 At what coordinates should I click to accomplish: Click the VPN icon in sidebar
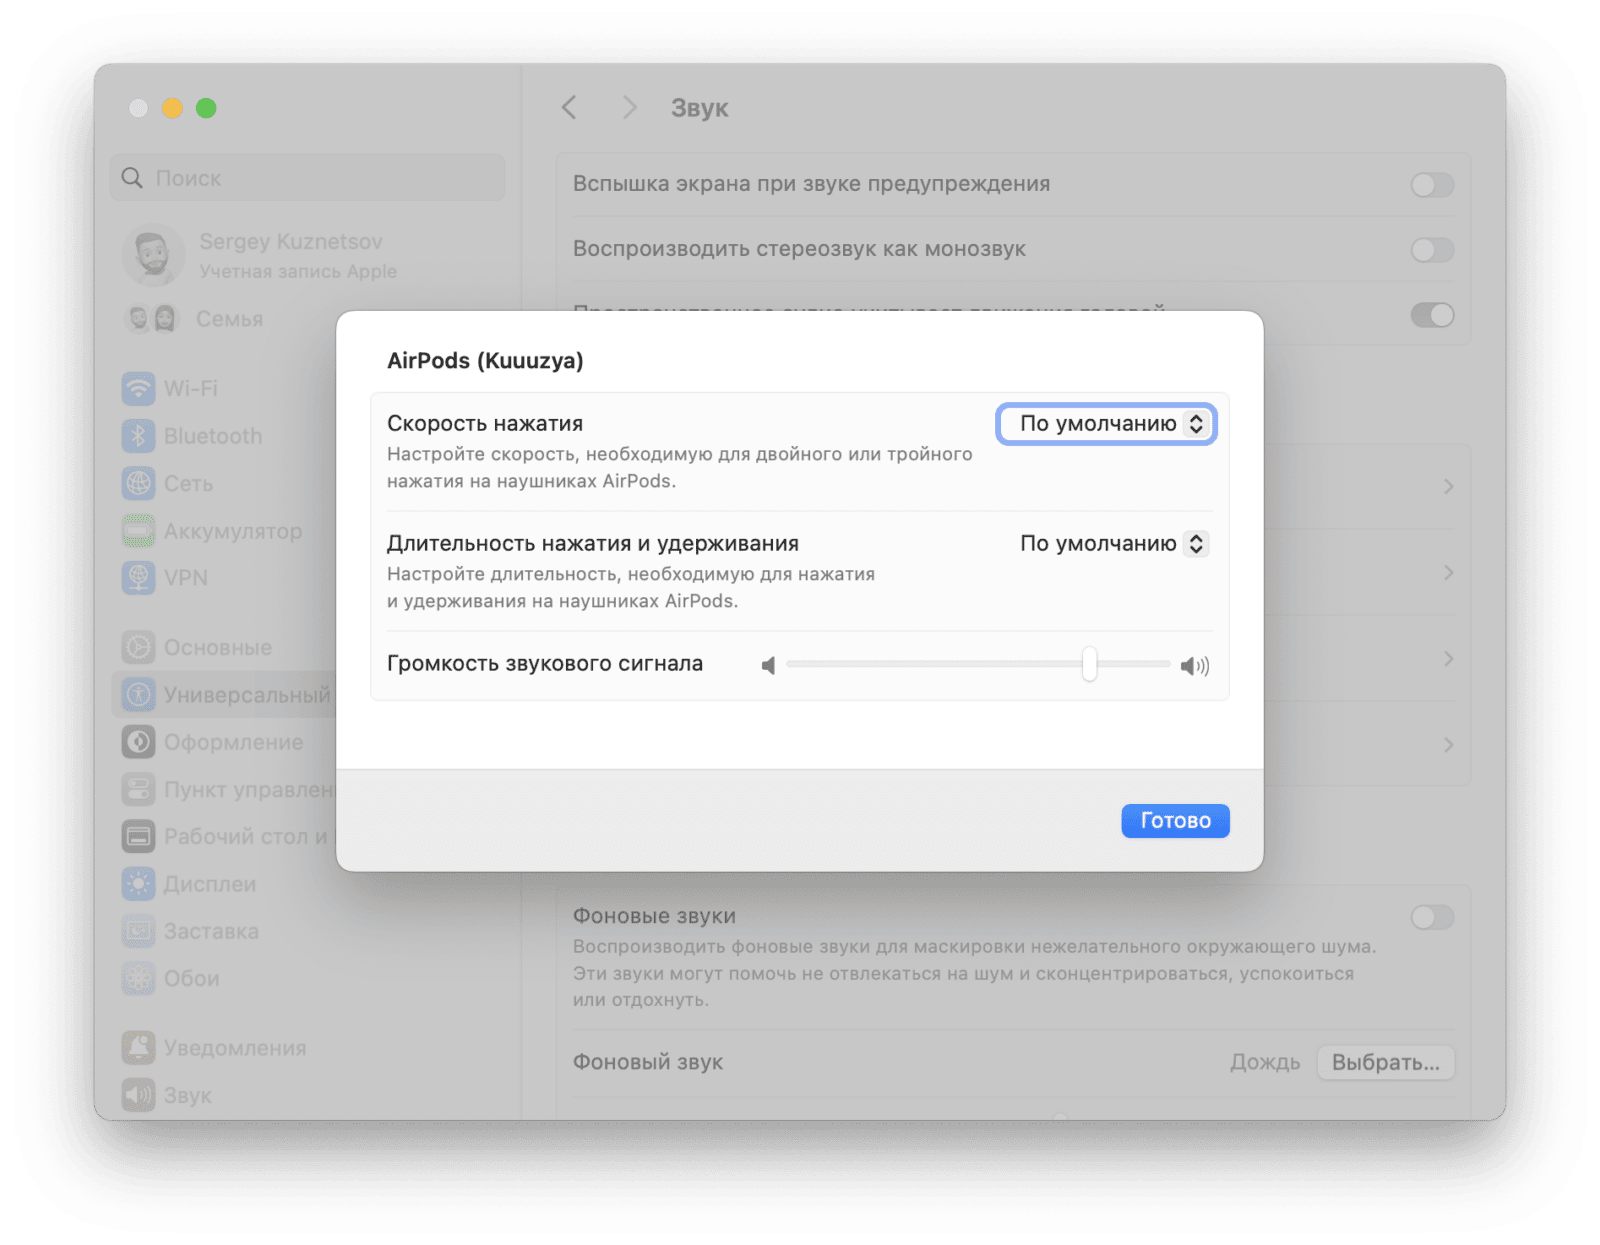pos(138,578)
